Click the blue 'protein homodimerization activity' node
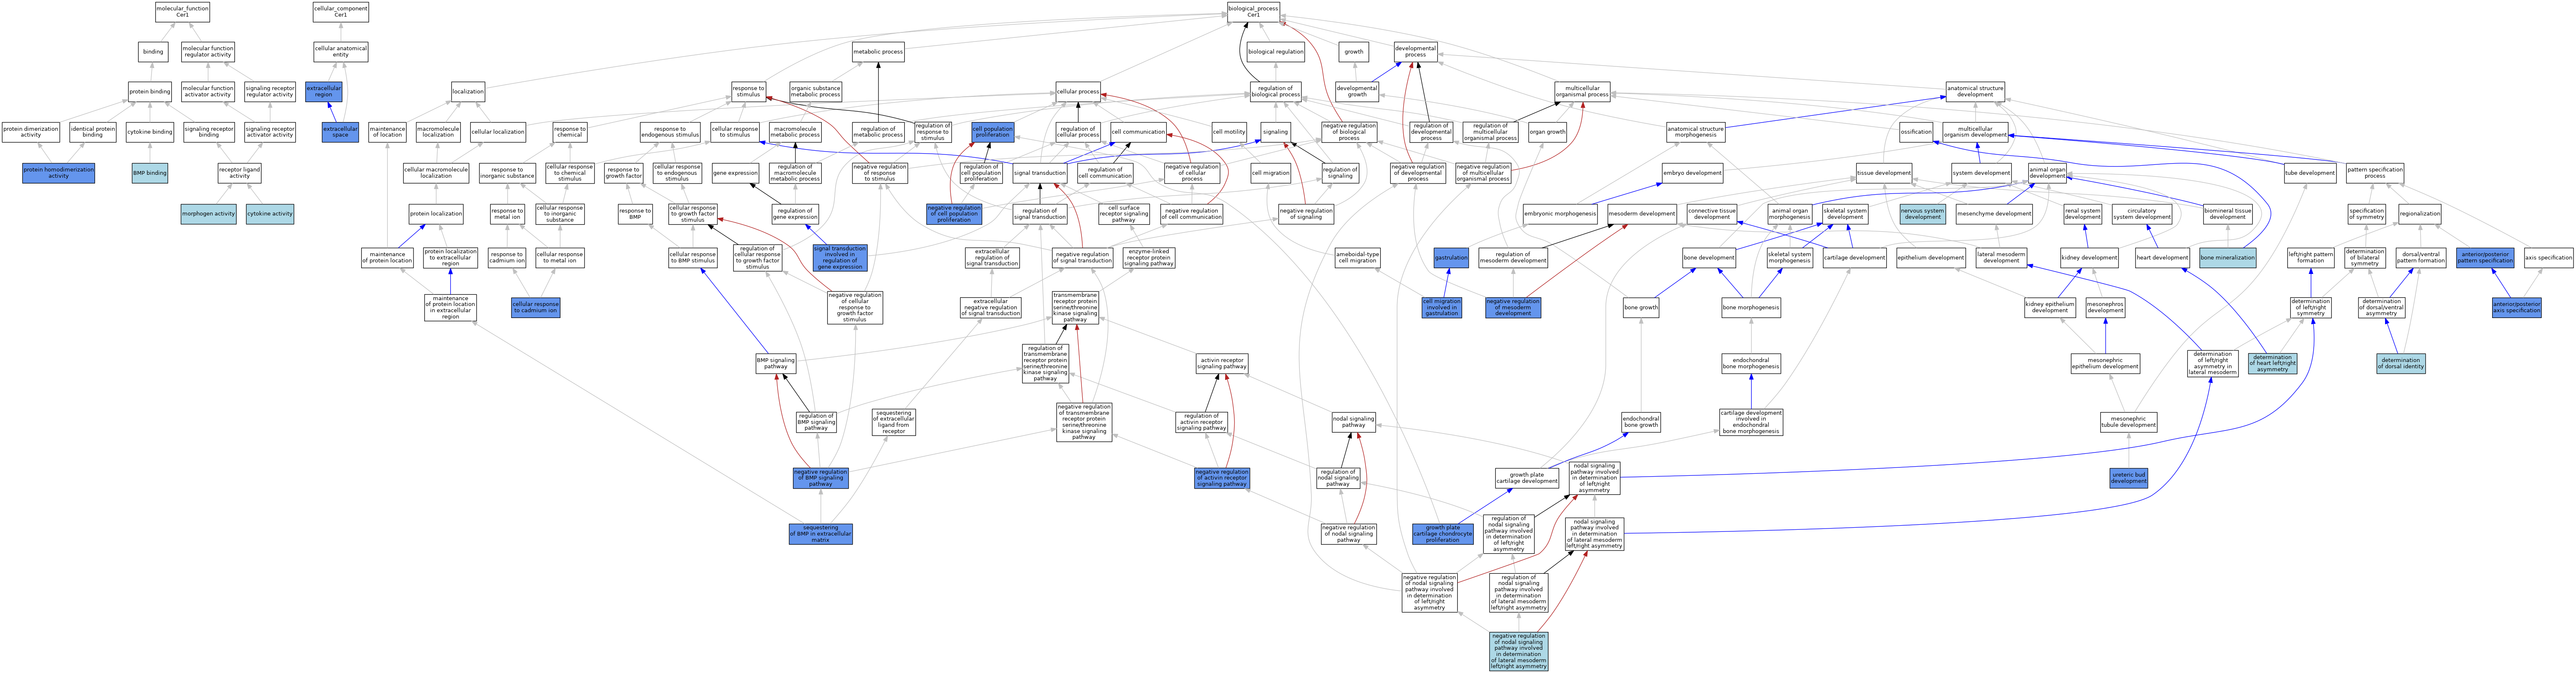The height and width of the screenshot is (673, 2576). coord(59,173)
